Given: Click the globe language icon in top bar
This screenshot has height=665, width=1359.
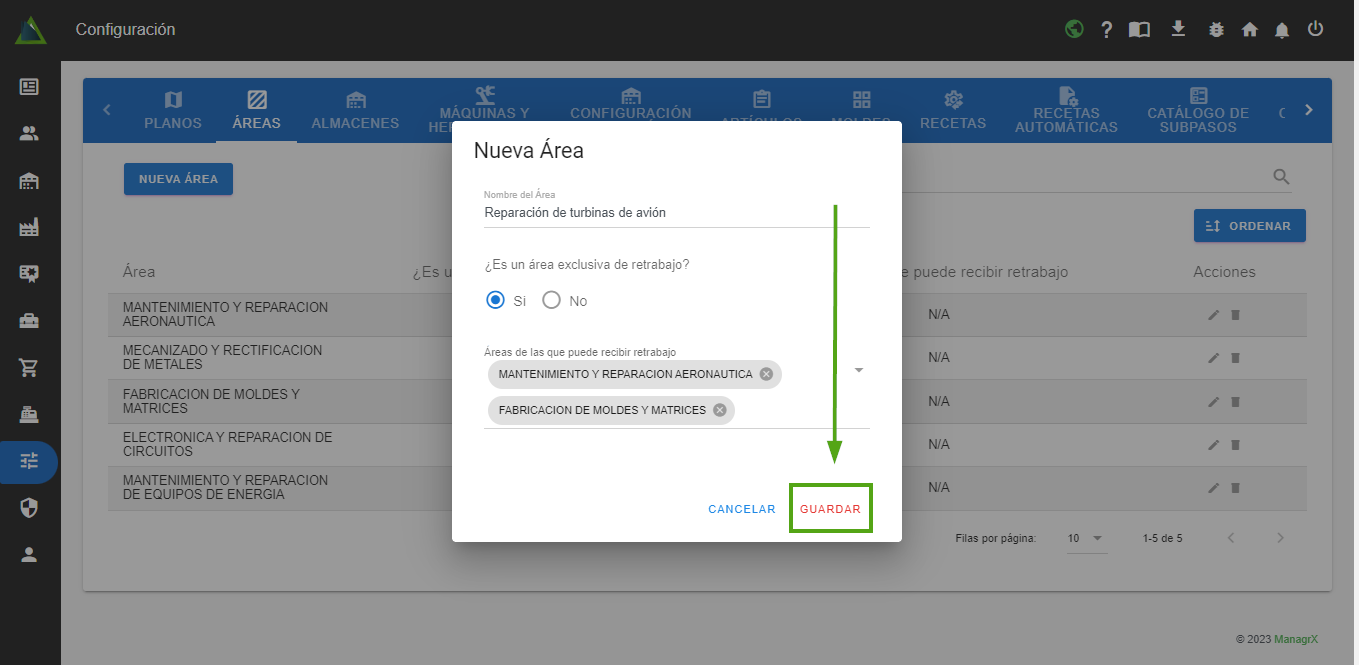Looking at the screenshot, I should [x=1074, y=29].
